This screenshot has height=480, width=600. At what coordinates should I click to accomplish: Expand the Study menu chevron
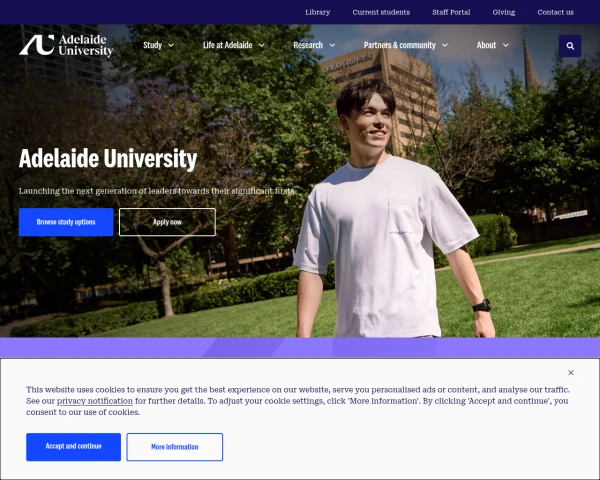point(171,45)
